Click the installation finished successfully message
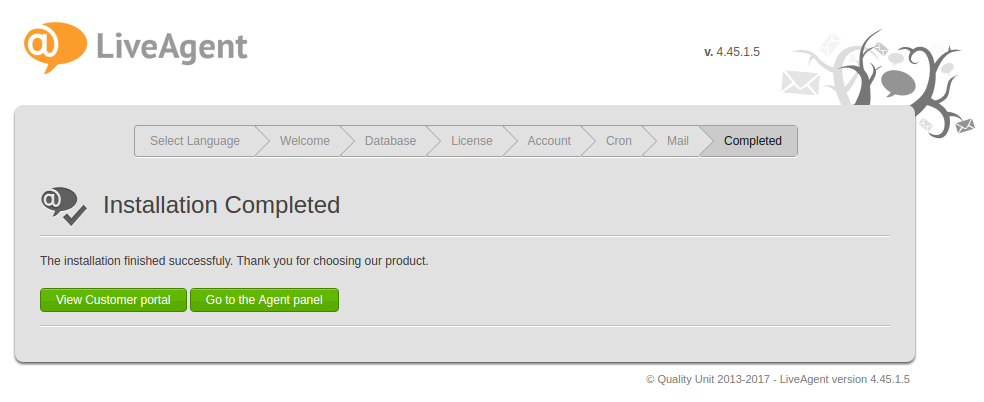Image resolution: width=984 pixels, height=402 pixels. pos(234,261)
